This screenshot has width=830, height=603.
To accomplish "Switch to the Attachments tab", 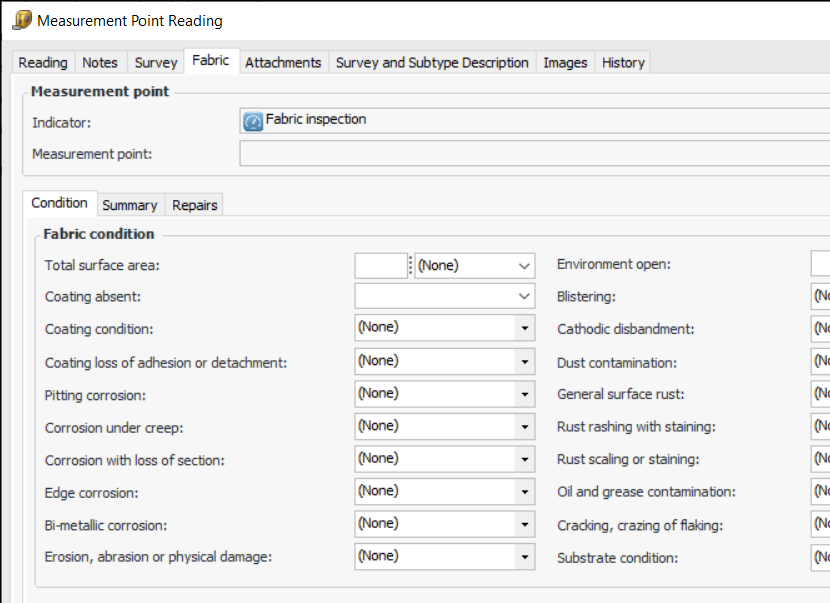I will (x=283, y=62).
